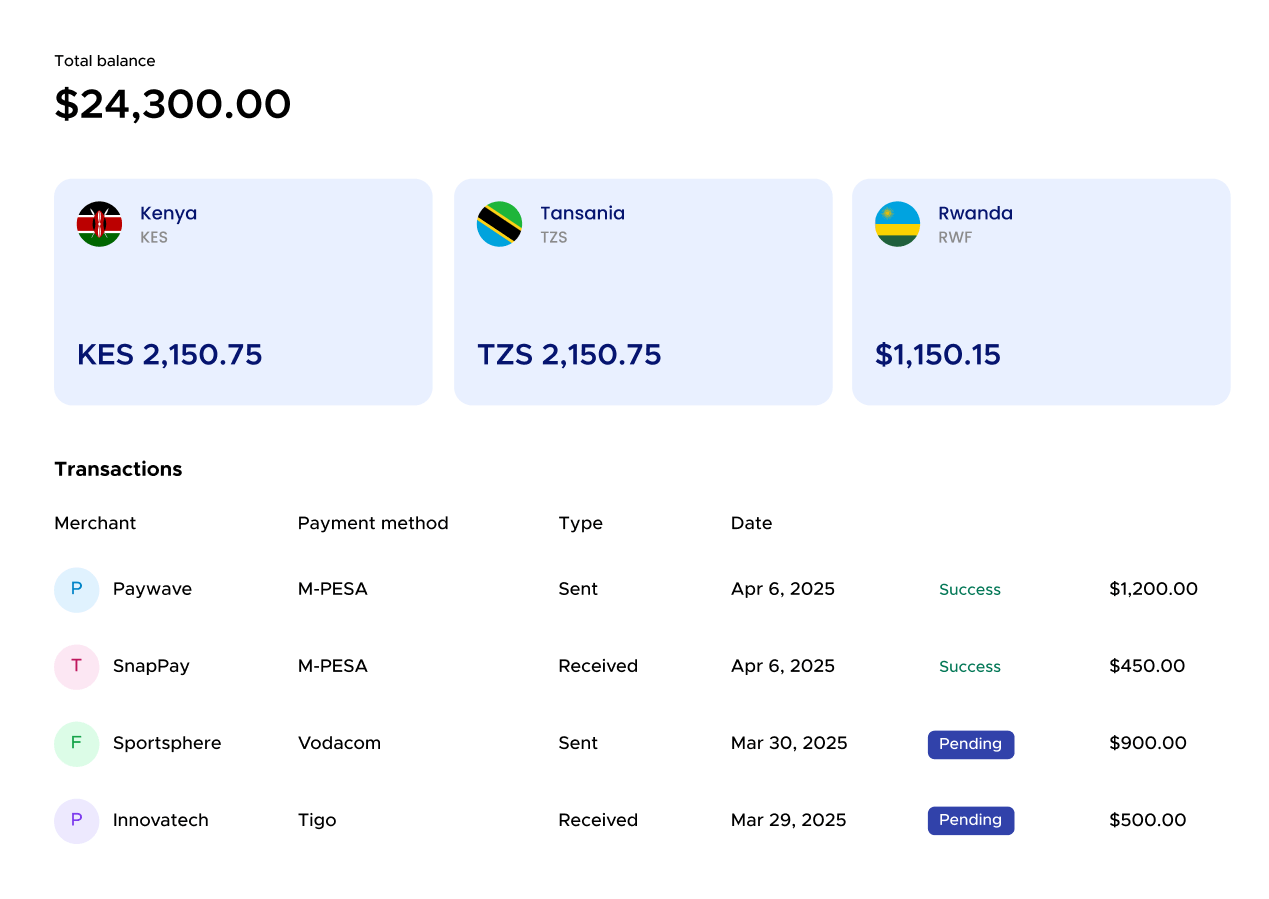Click the Sportsphere merchant avatar
Viewport: 1269px width, 899px height.
(x=76, y=744)
